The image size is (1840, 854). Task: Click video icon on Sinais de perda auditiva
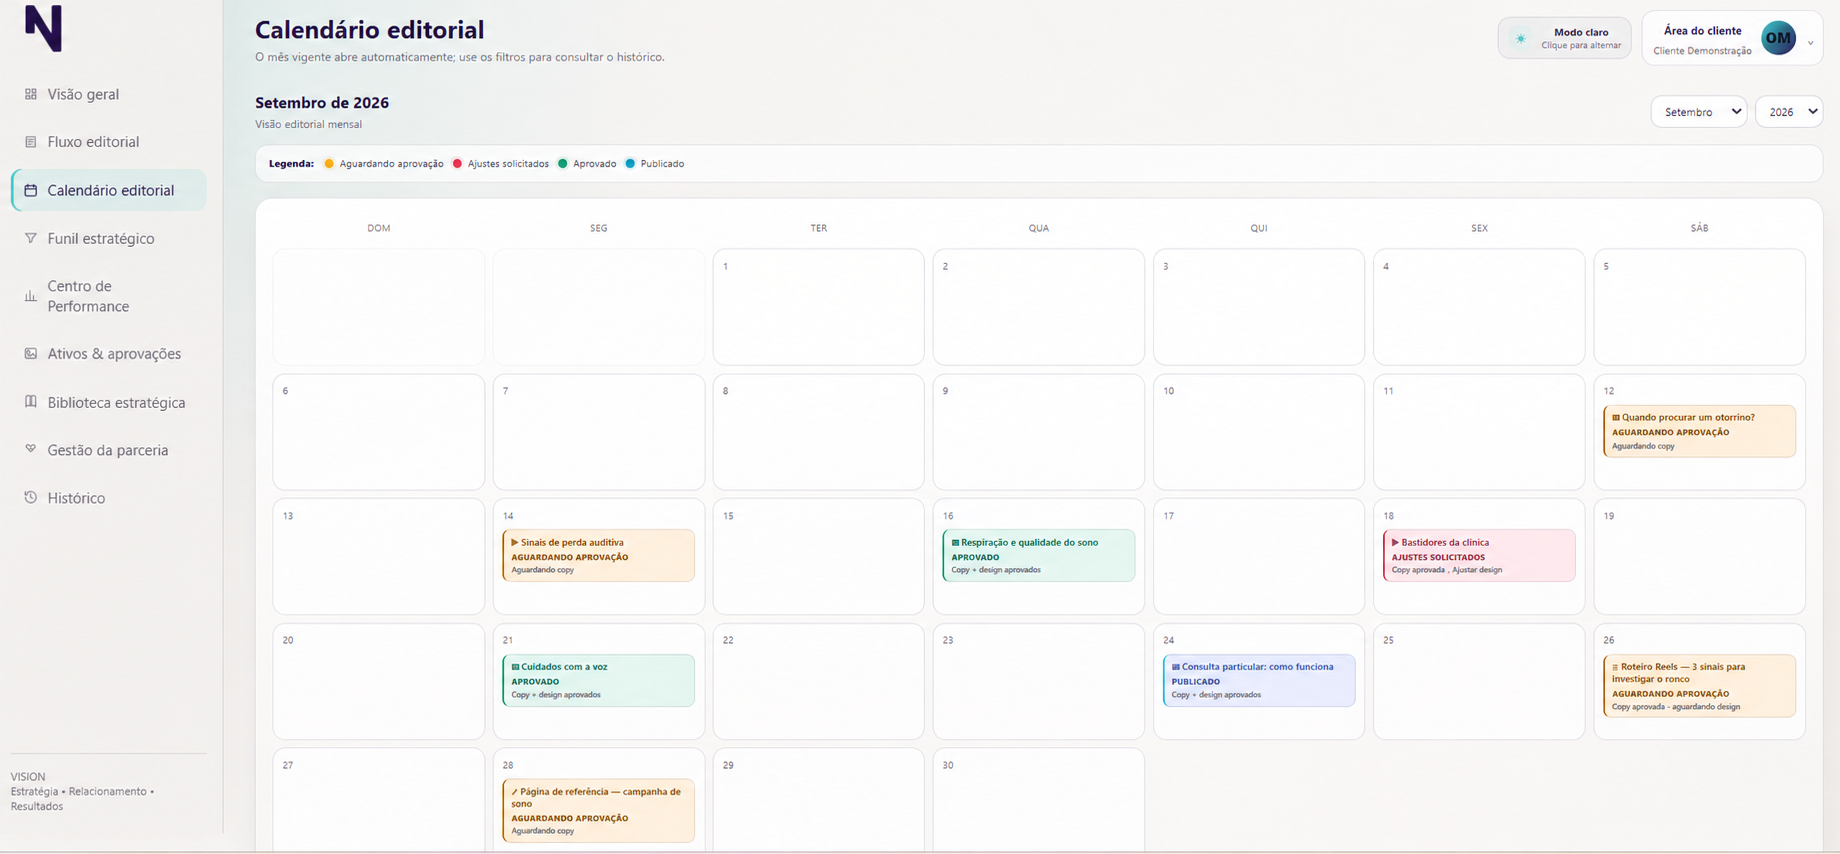[515, 543]
